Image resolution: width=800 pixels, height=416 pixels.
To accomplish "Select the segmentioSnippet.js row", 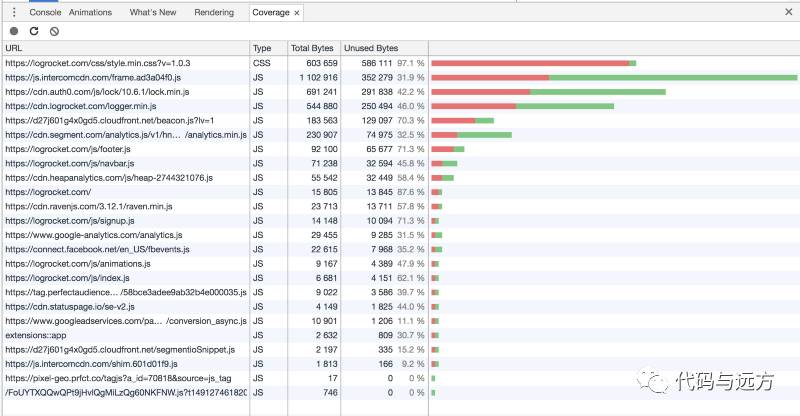I will point(401,350).
